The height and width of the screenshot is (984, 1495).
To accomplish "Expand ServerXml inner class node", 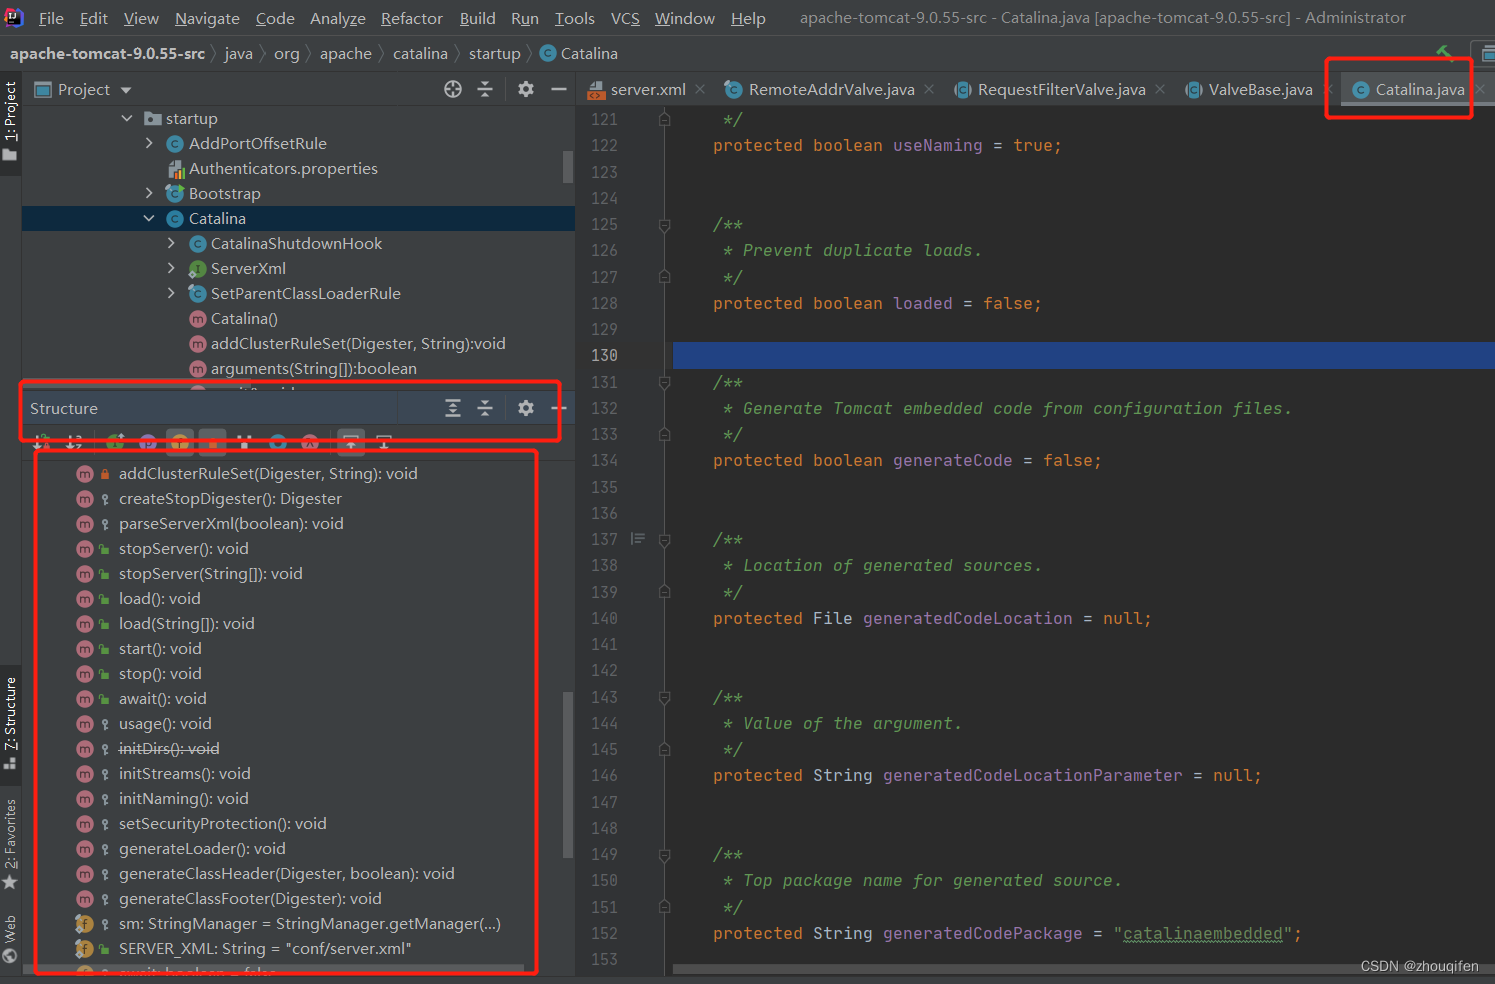I will pos(171,268).
